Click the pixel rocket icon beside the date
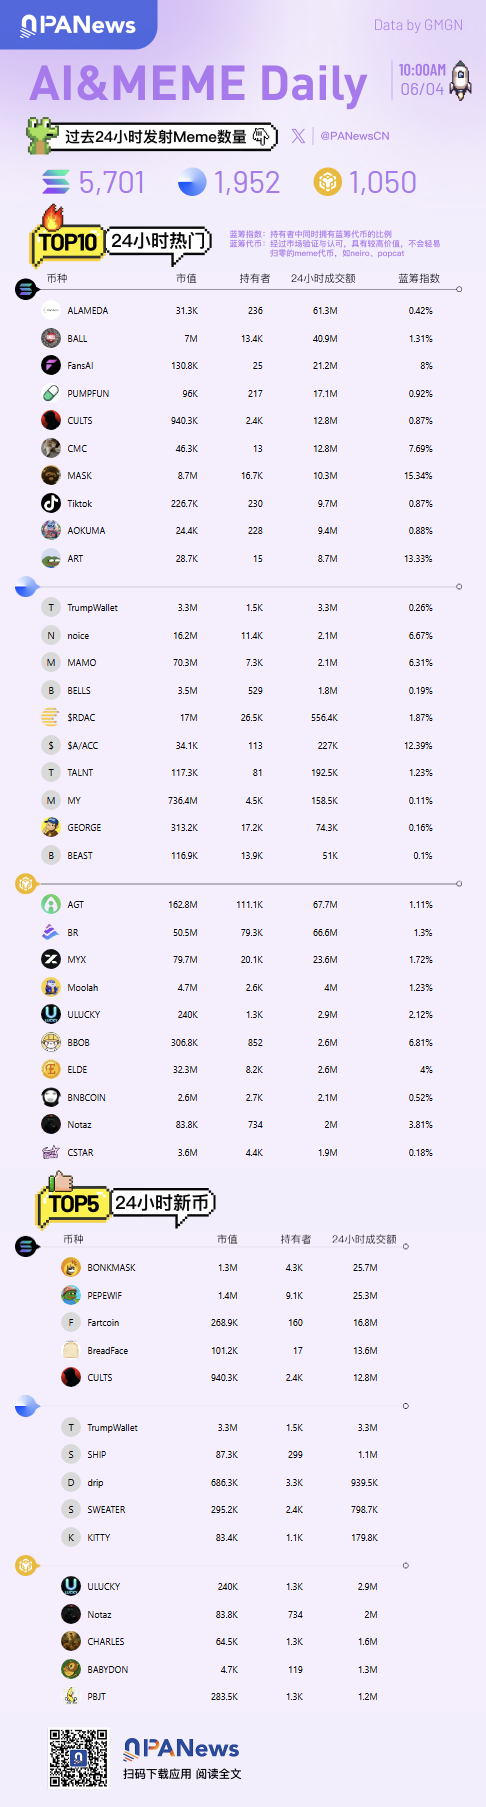 [460, 80]
